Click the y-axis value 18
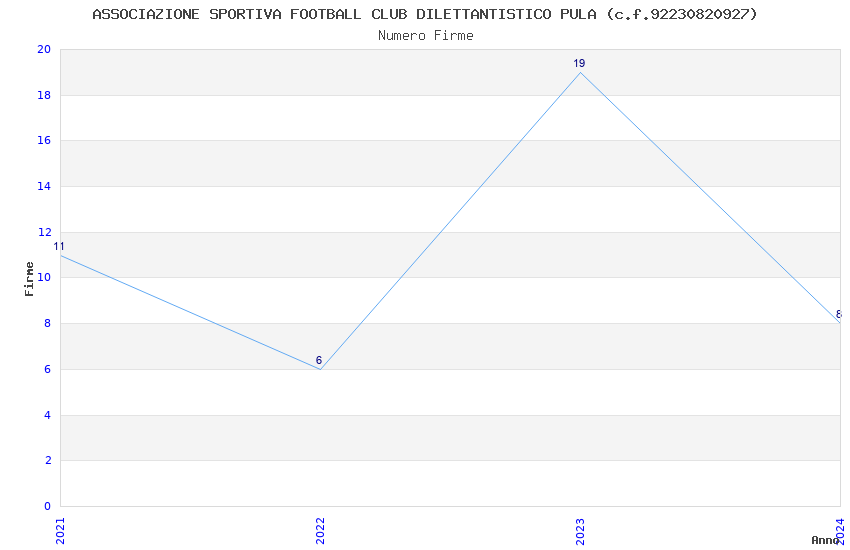The image size is (850, 550). [43, 96]
